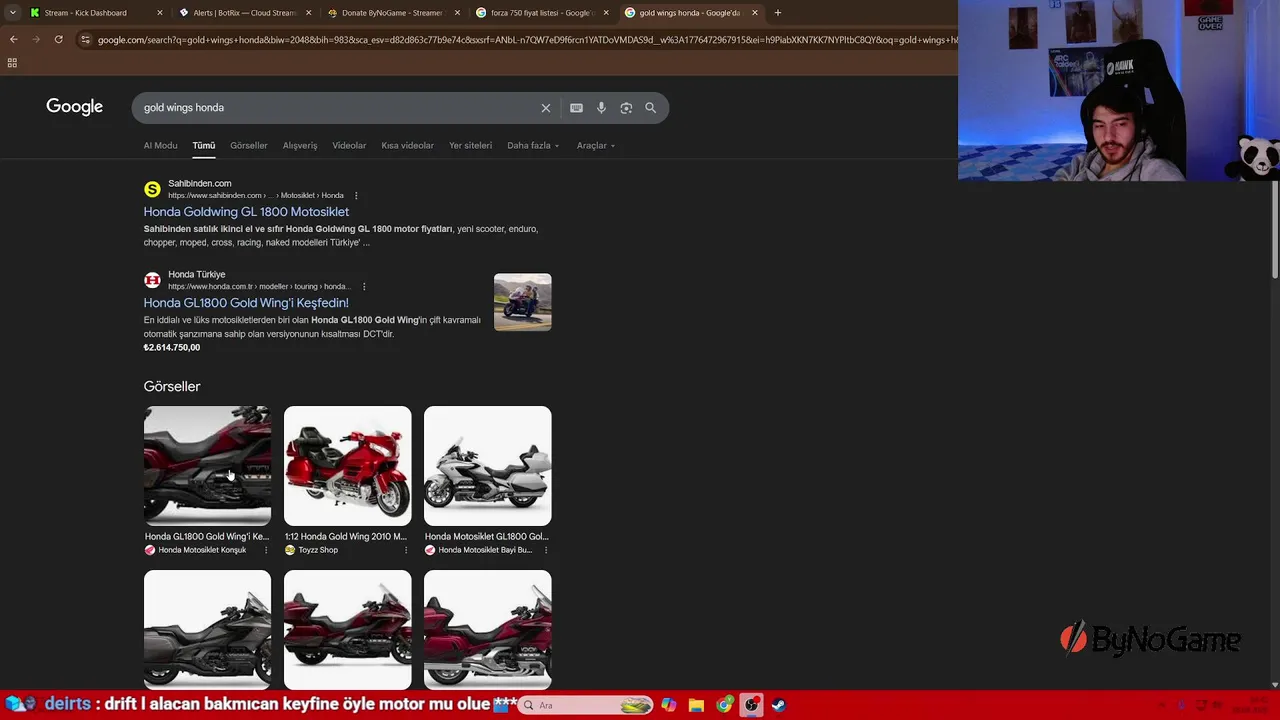The width and height of the screenshot is (1280, 720).
Task: Open more options for Honda Türkiye result
Action: (364, 287)
